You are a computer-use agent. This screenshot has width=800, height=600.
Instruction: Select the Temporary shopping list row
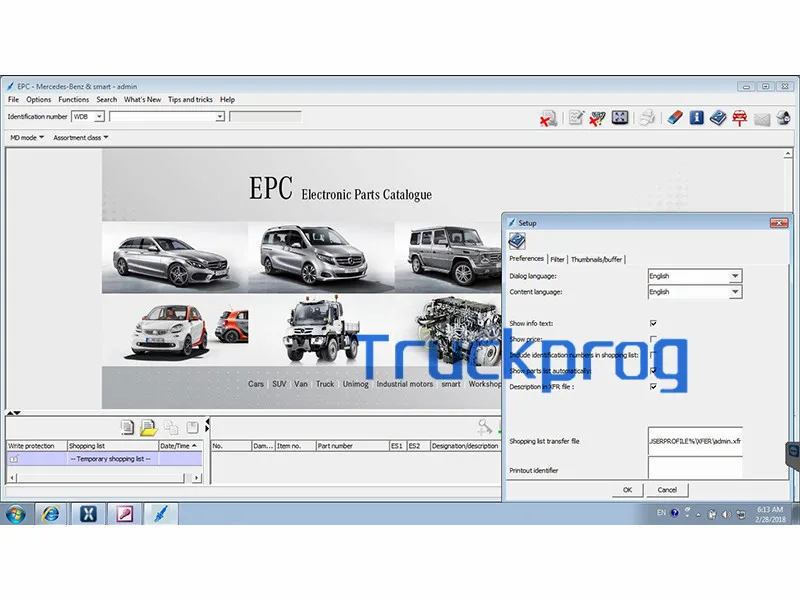point(104,459)
